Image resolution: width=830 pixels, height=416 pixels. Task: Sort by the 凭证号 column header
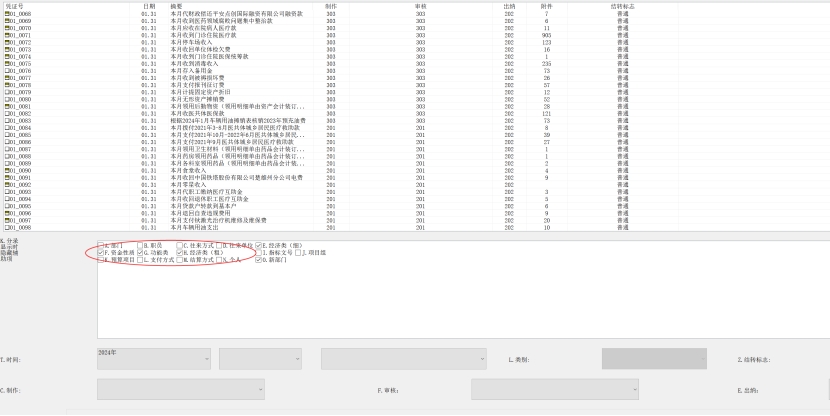pos(14,6)
